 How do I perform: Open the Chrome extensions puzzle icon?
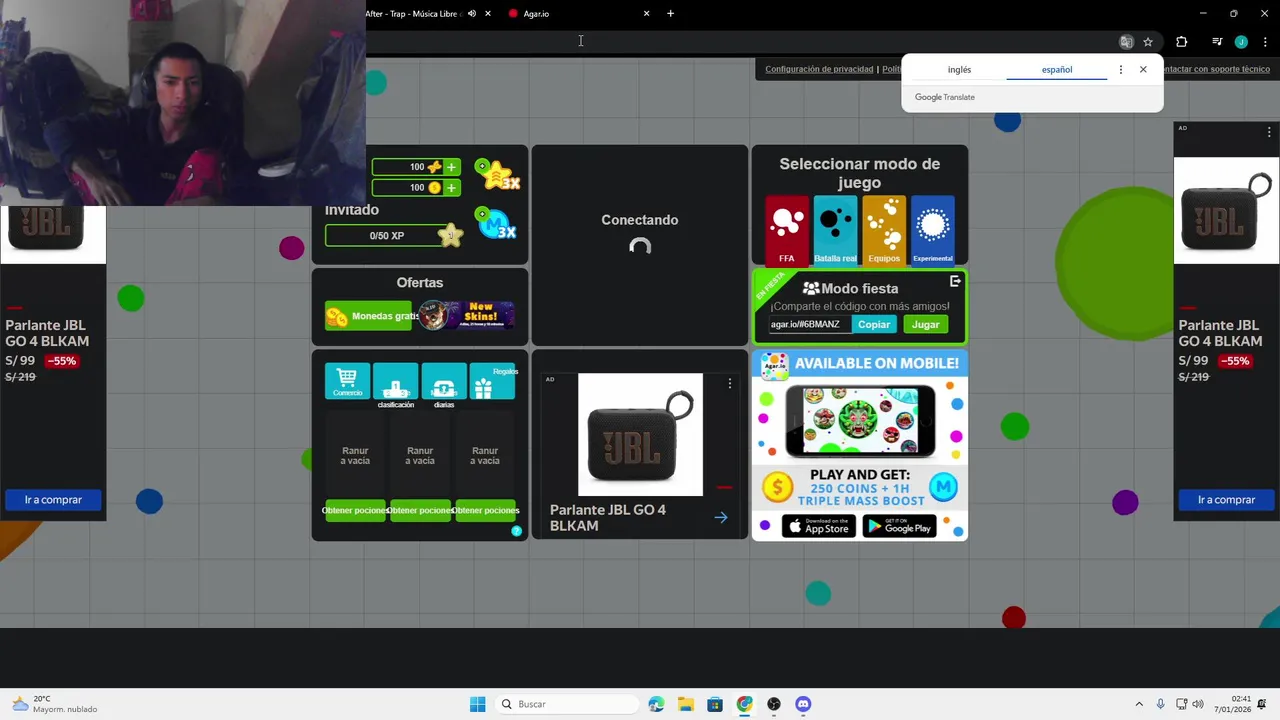[x=1182, y=42]
